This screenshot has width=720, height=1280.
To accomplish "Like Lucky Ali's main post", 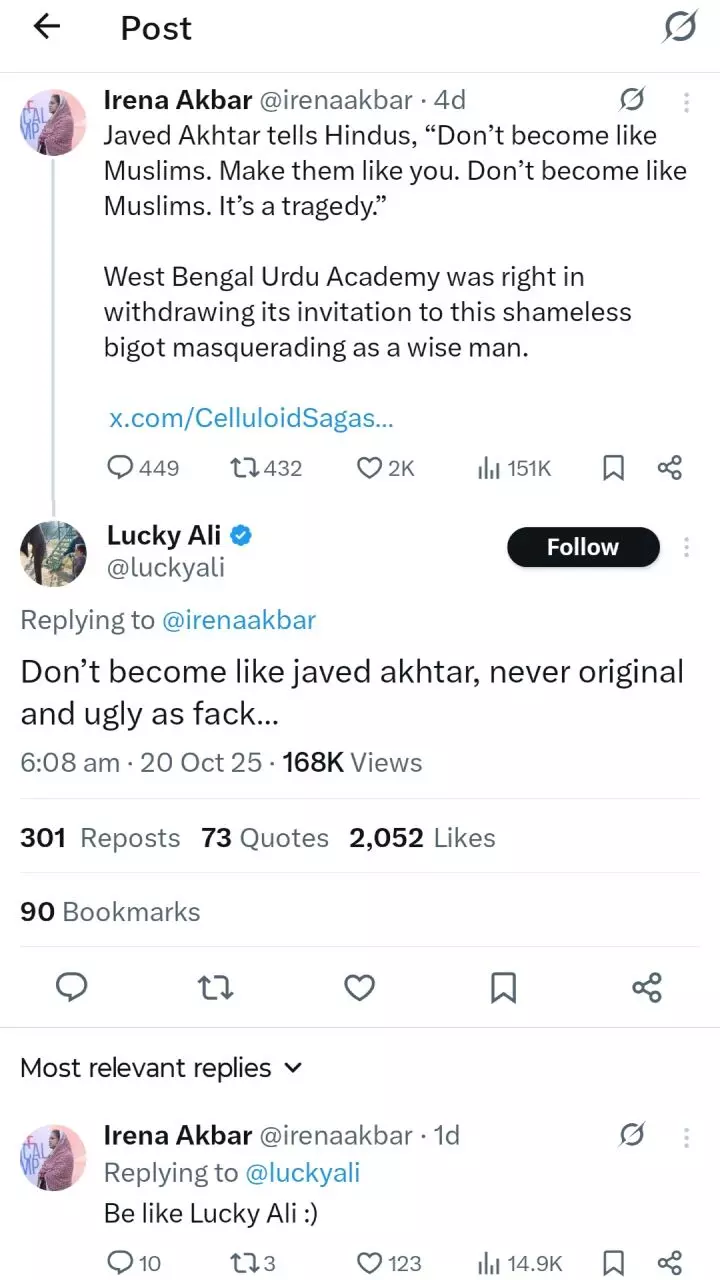I will click(x=359, y=988).
